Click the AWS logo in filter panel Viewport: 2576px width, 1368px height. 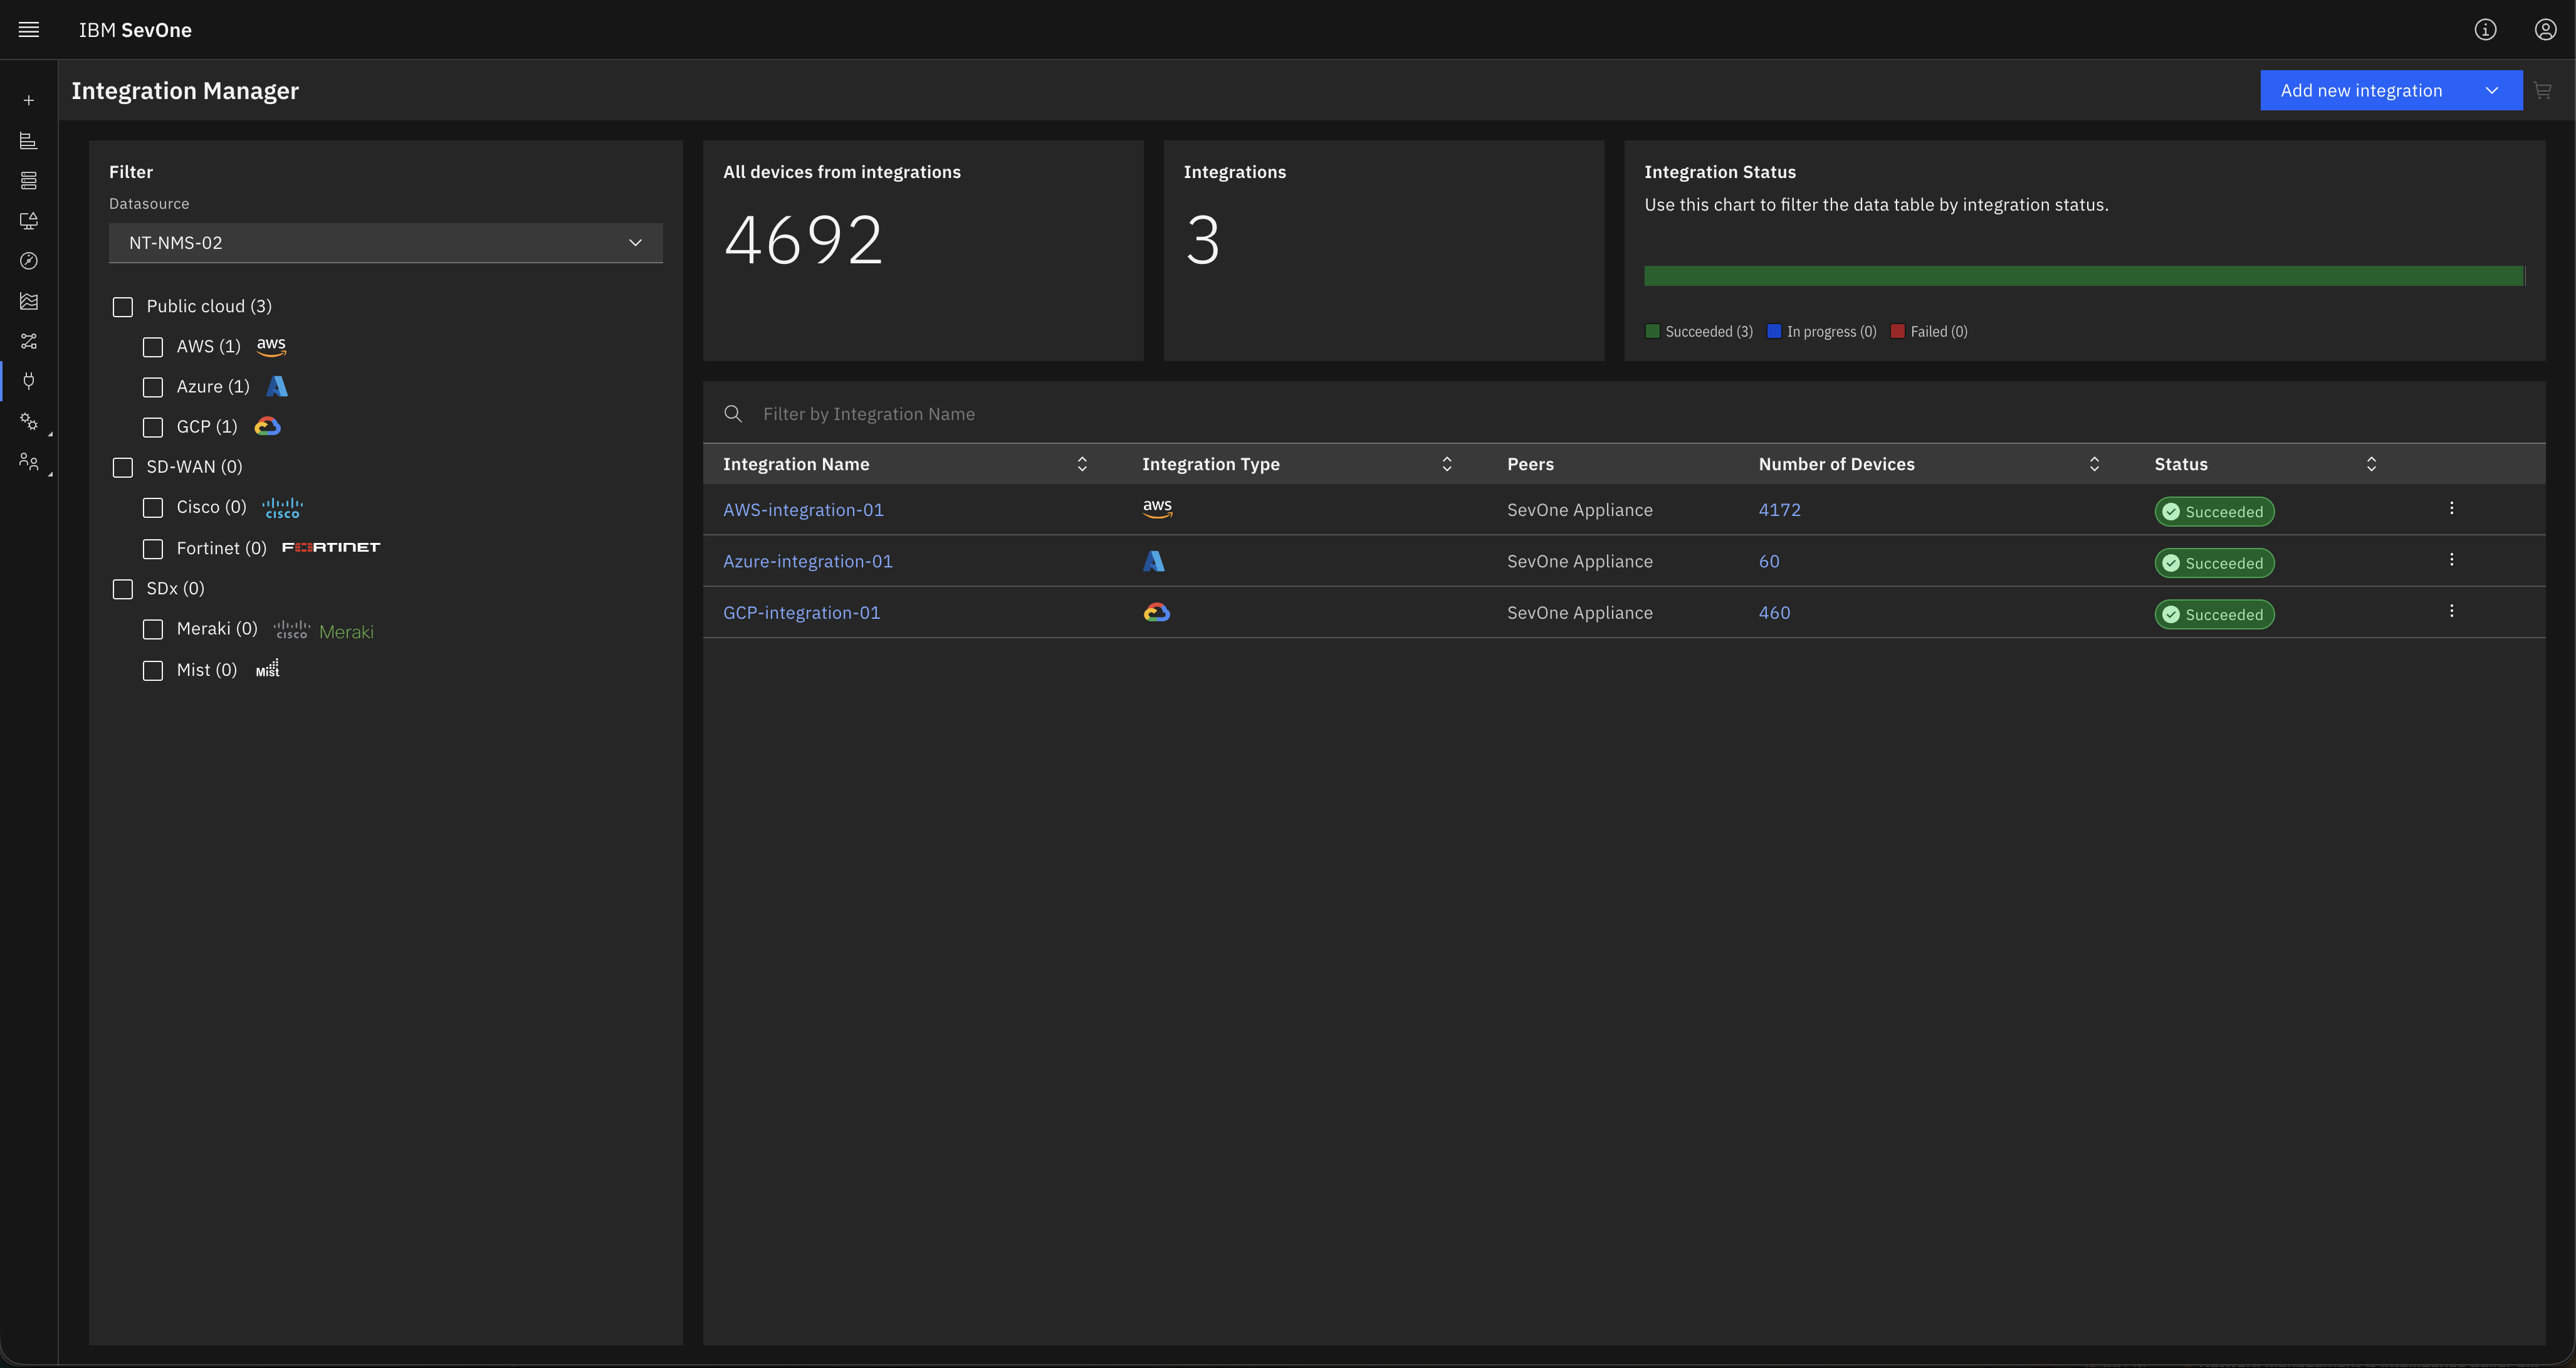(271, 347)
